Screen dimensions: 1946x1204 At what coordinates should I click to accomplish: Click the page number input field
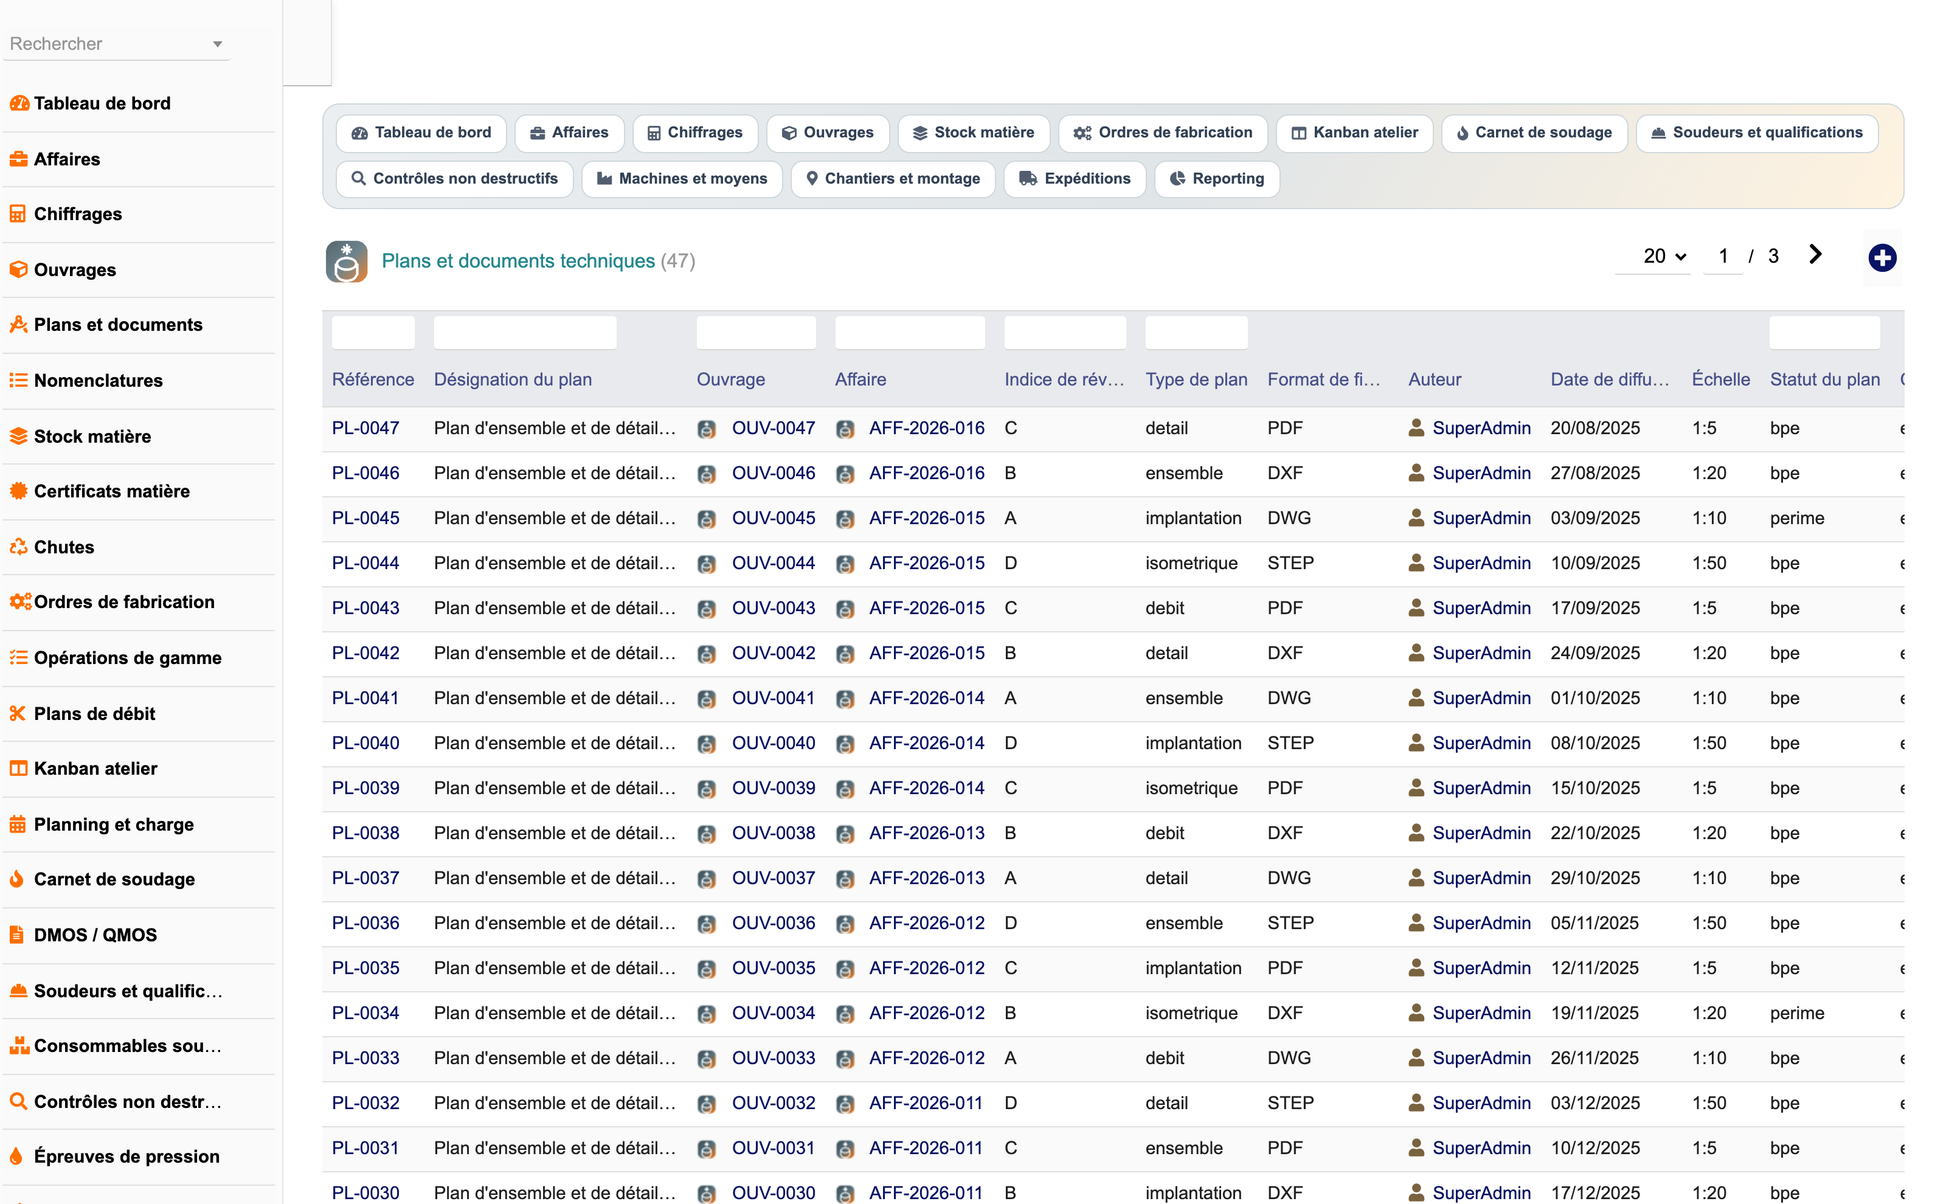(x=1723, y=257)
